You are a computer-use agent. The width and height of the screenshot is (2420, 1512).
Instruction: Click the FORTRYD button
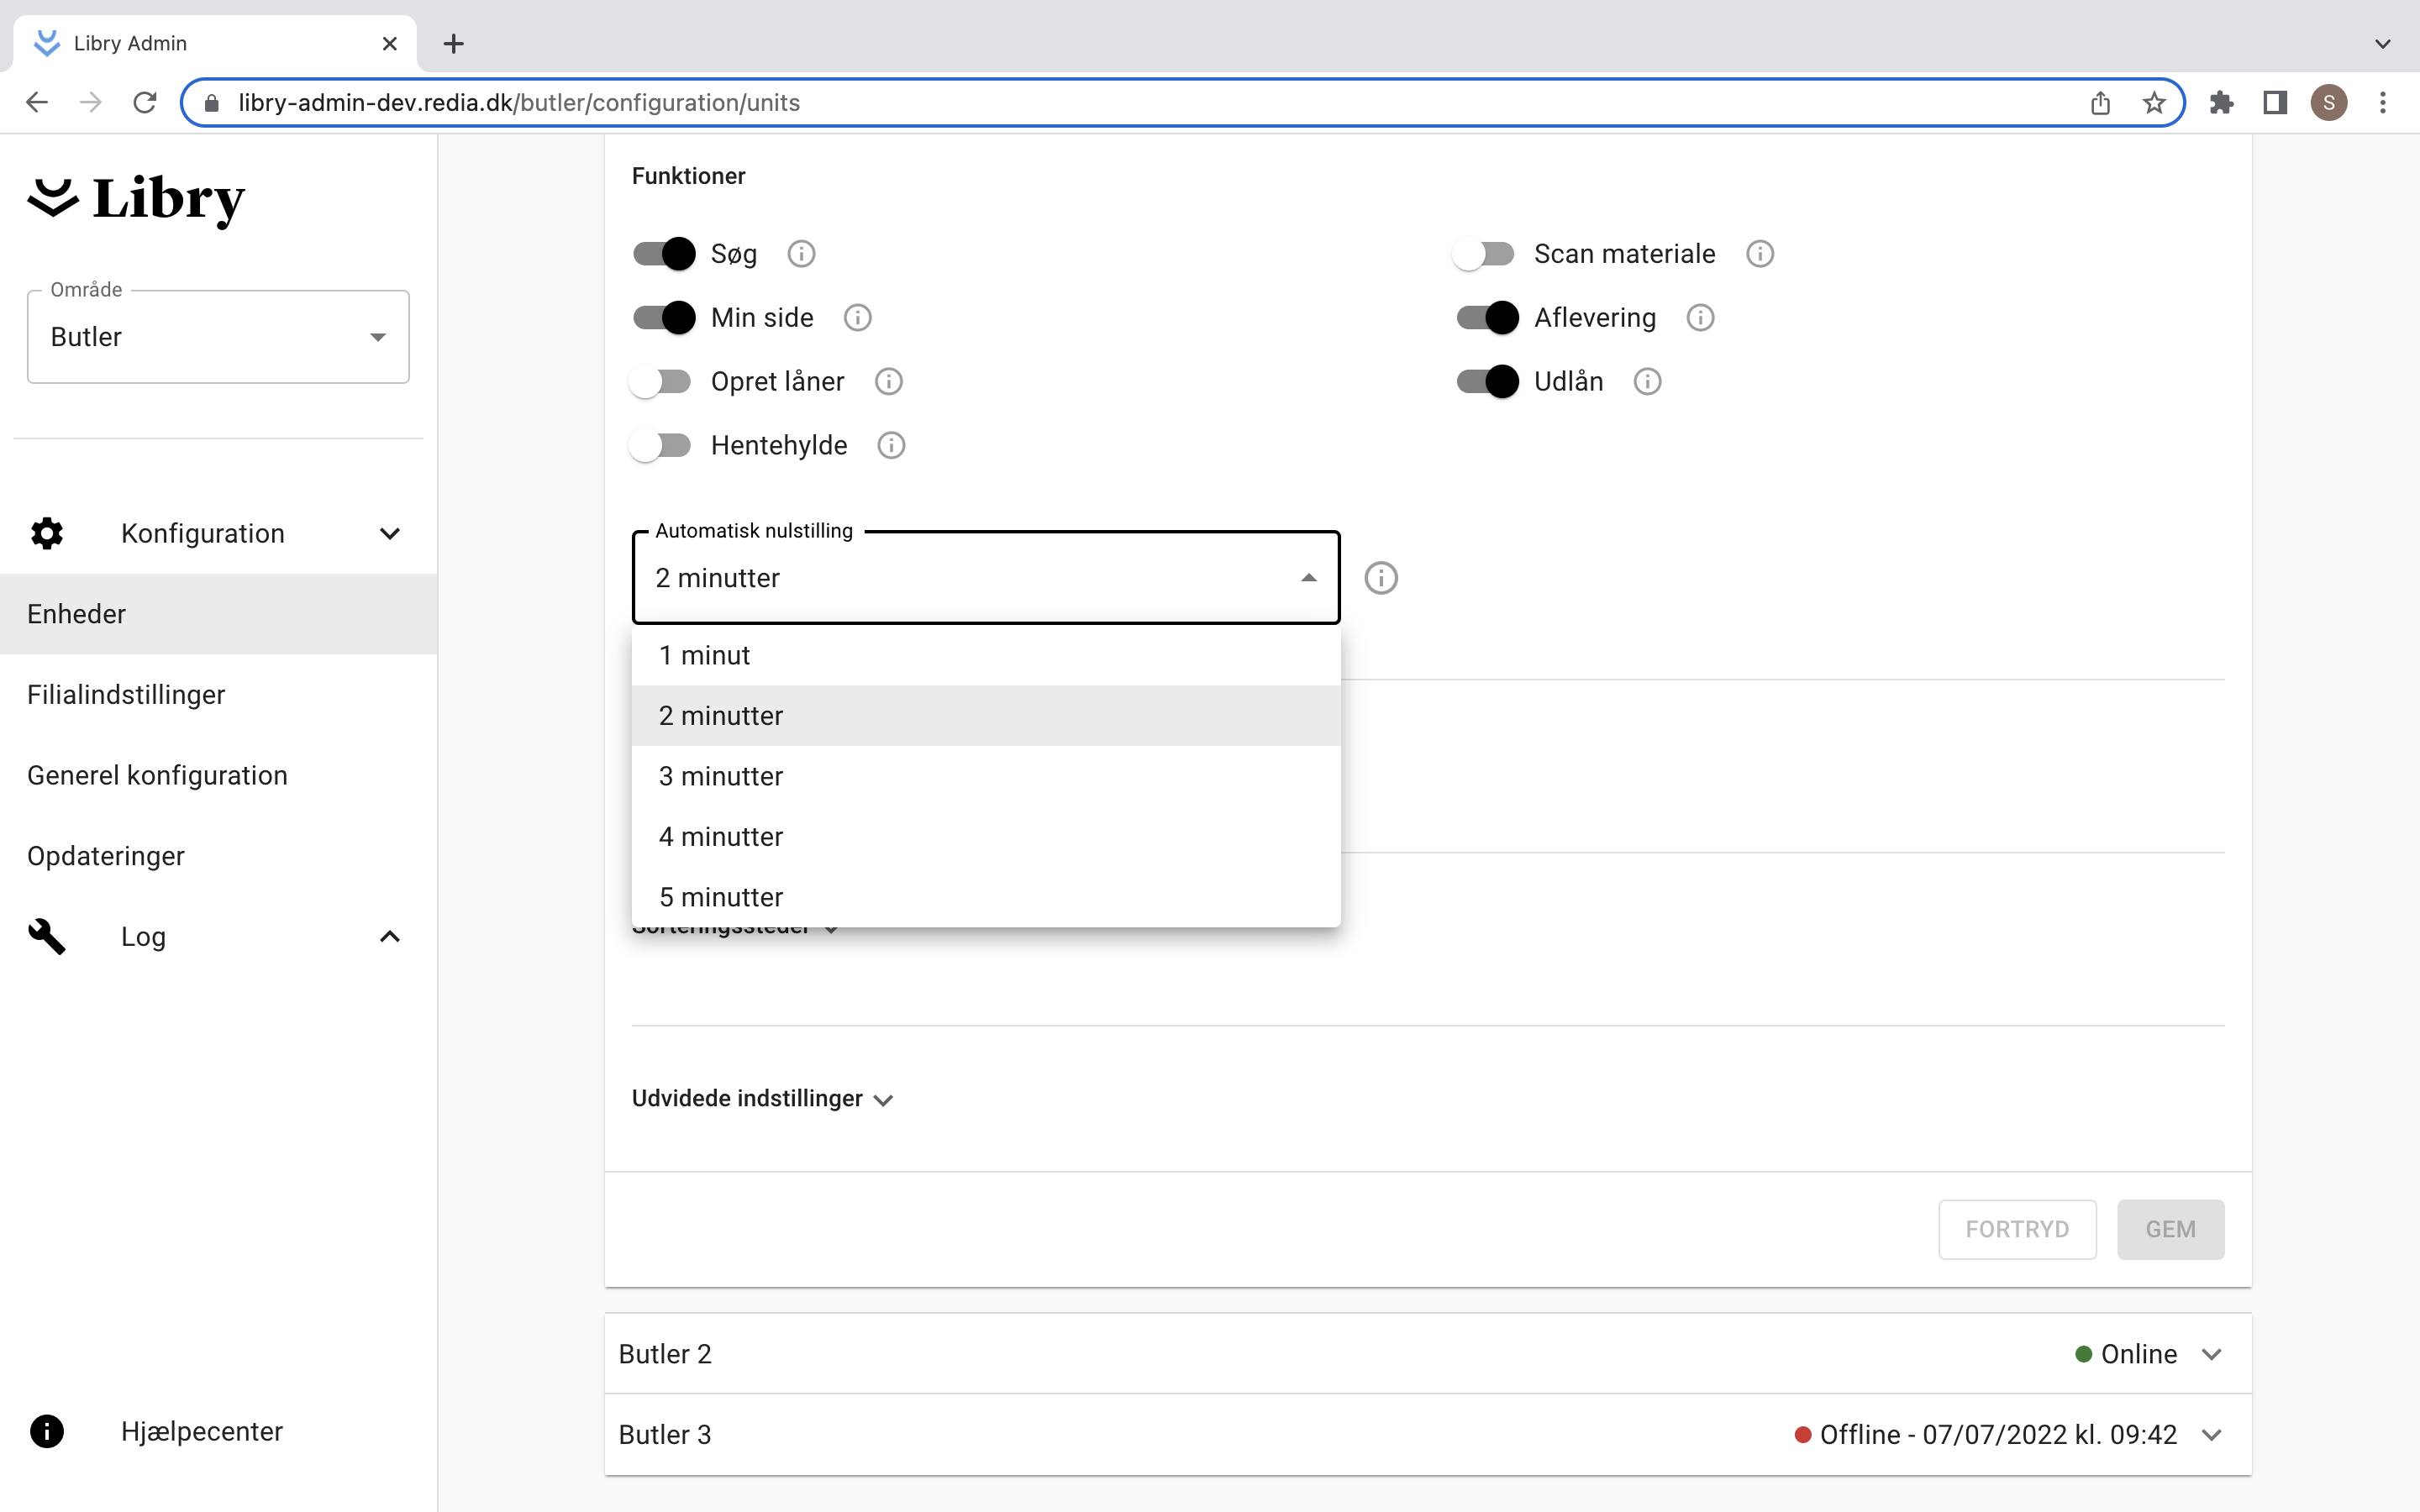click(x=2016, y=1229)
